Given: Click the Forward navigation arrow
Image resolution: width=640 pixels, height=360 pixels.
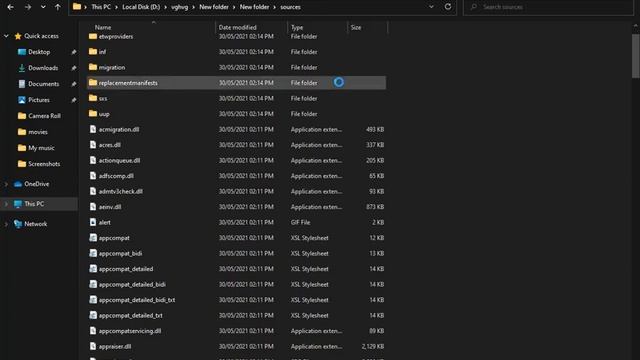Looking at the screenshot, I should pyautogui.click(x=27, y=7).
